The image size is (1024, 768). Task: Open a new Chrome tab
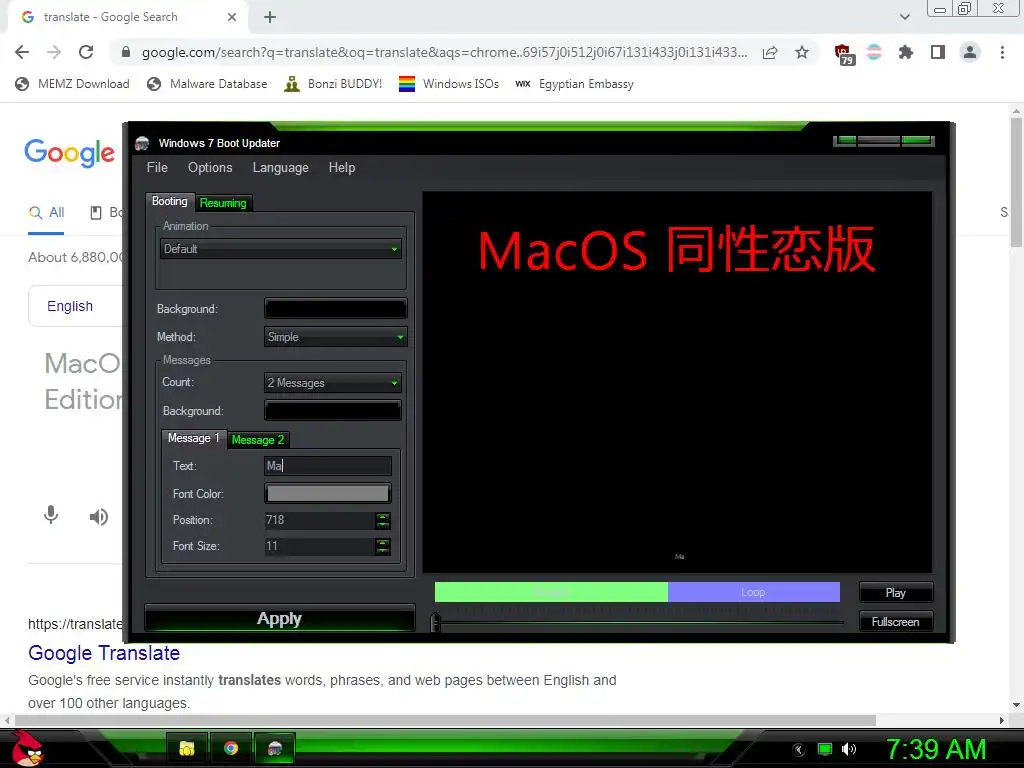click(x=270, y=18)
